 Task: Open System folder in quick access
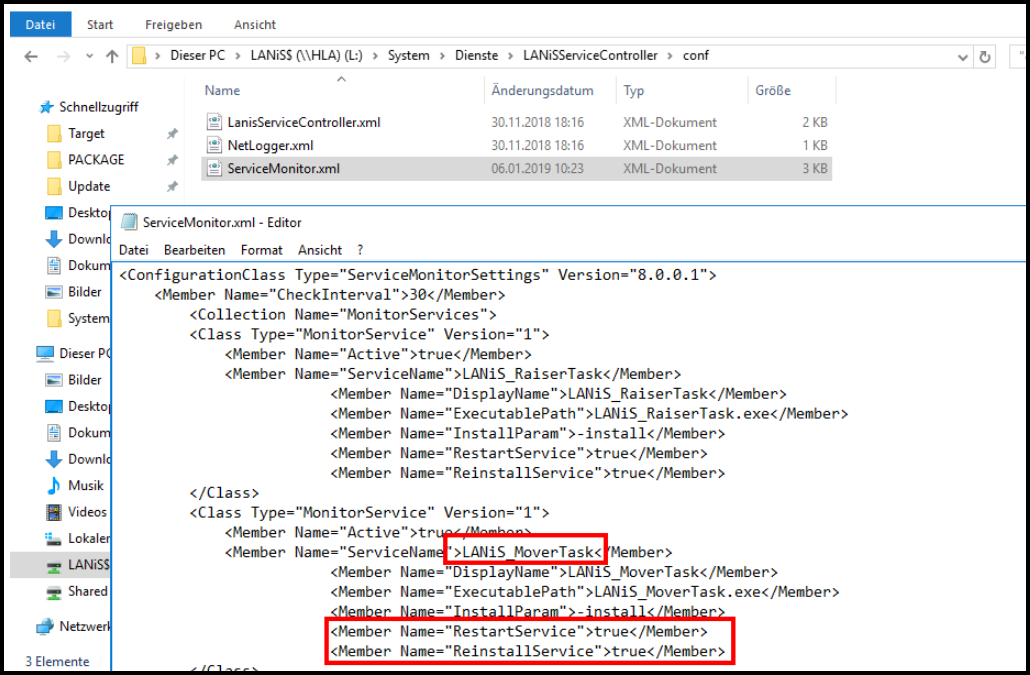(78, 318)
